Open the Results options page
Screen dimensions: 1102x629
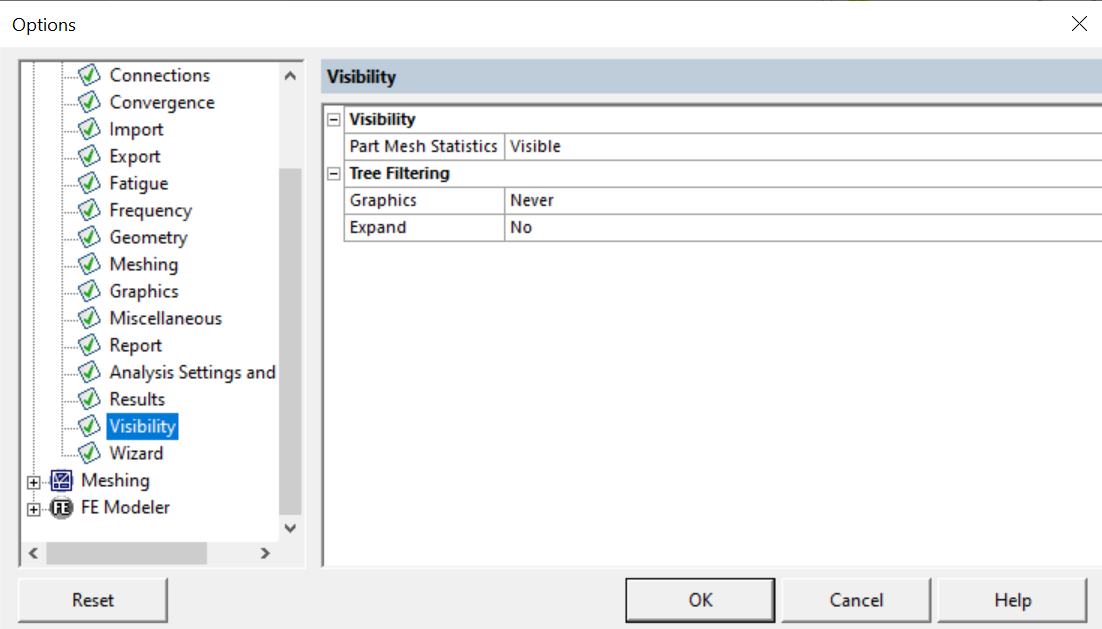[x=137, y=399]
